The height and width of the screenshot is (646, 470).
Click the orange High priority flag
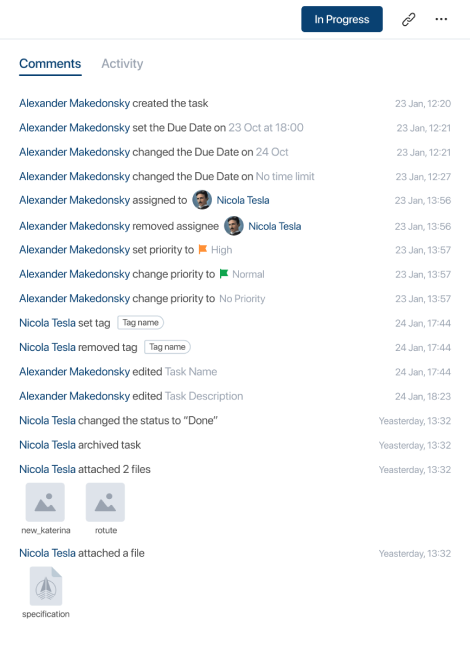tap(203, 249)
